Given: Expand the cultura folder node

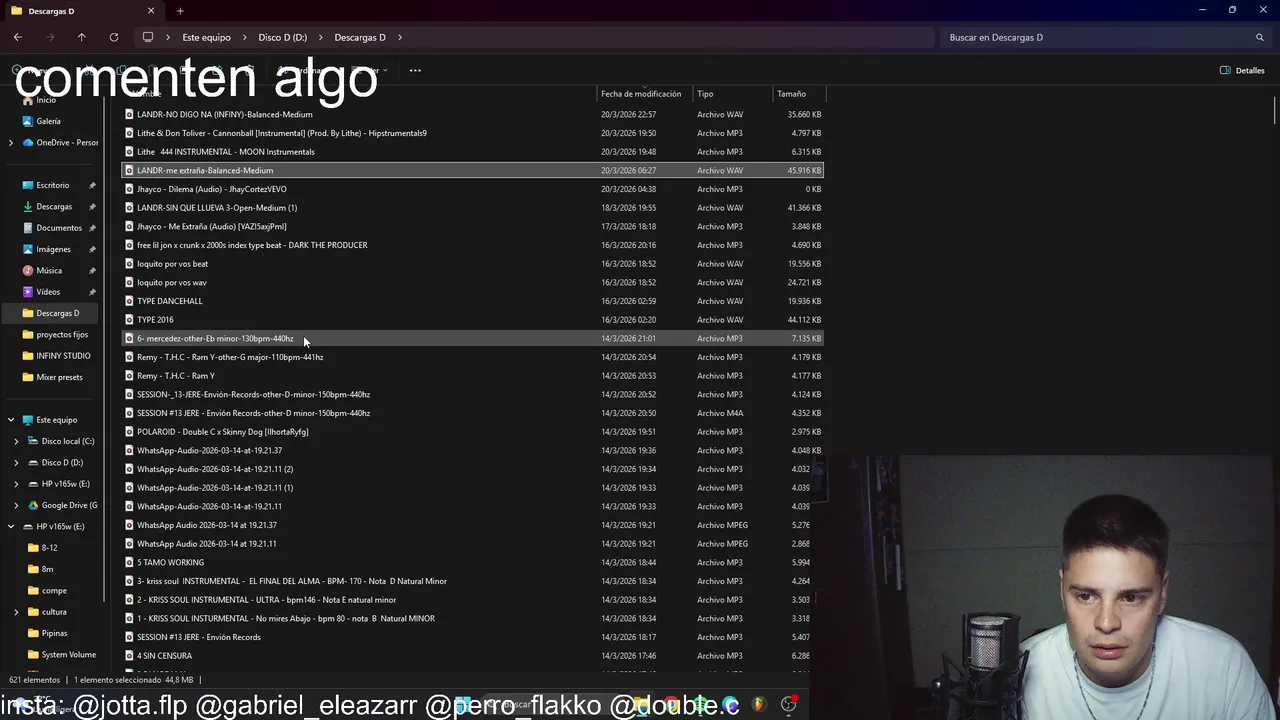Looking at the screenshot, I should (16, 612).
